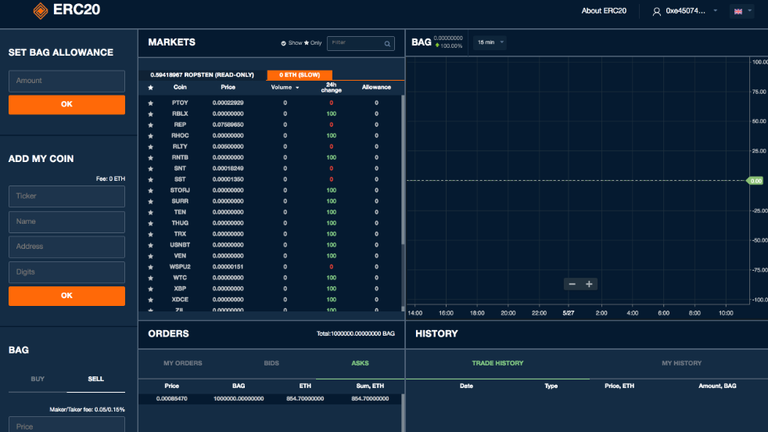Open the BIDS tab
This screenshot has height=432, width=768.
pyautogui.click(x=271, y=363)
